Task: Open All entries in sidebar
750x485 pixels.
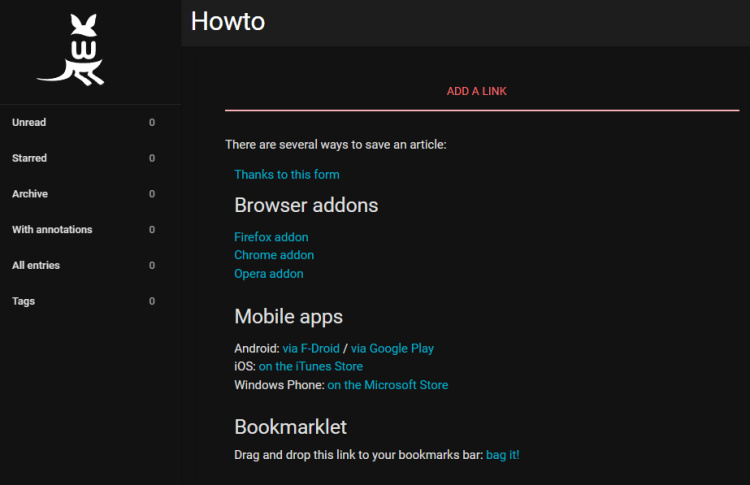Action: click(x=36, y=265)
